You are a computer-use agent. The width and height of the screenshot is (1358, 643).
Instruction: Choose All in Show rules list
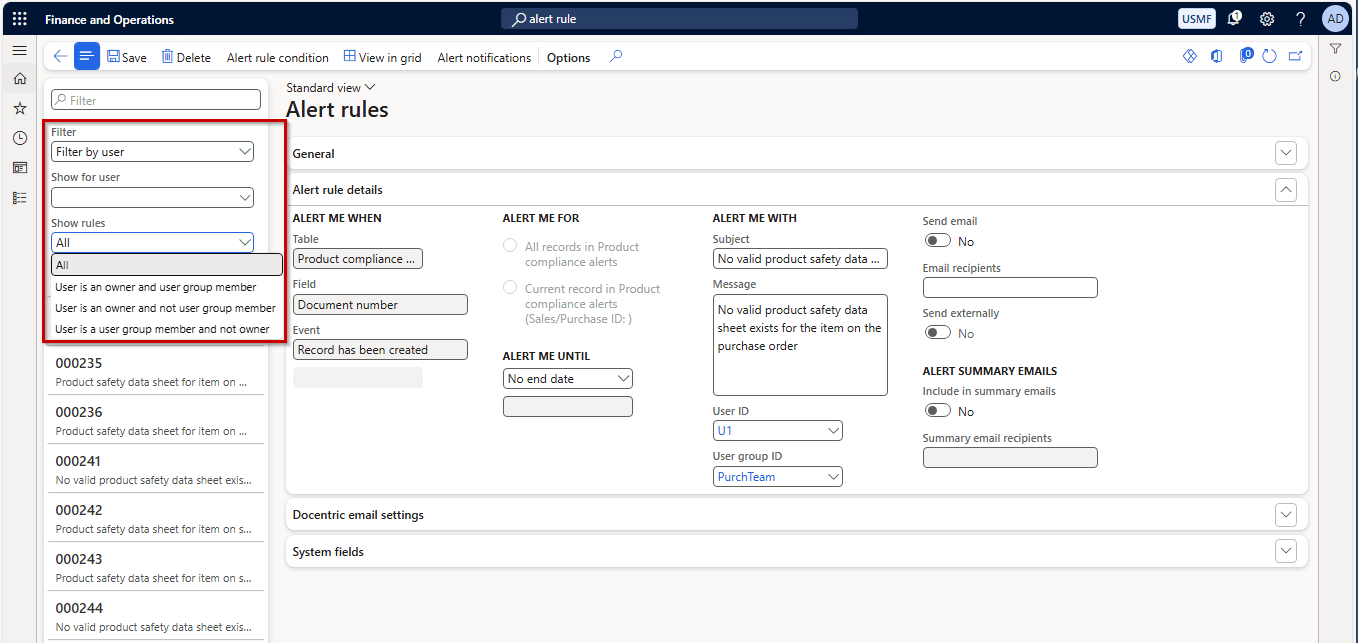(x=167, y=265)
